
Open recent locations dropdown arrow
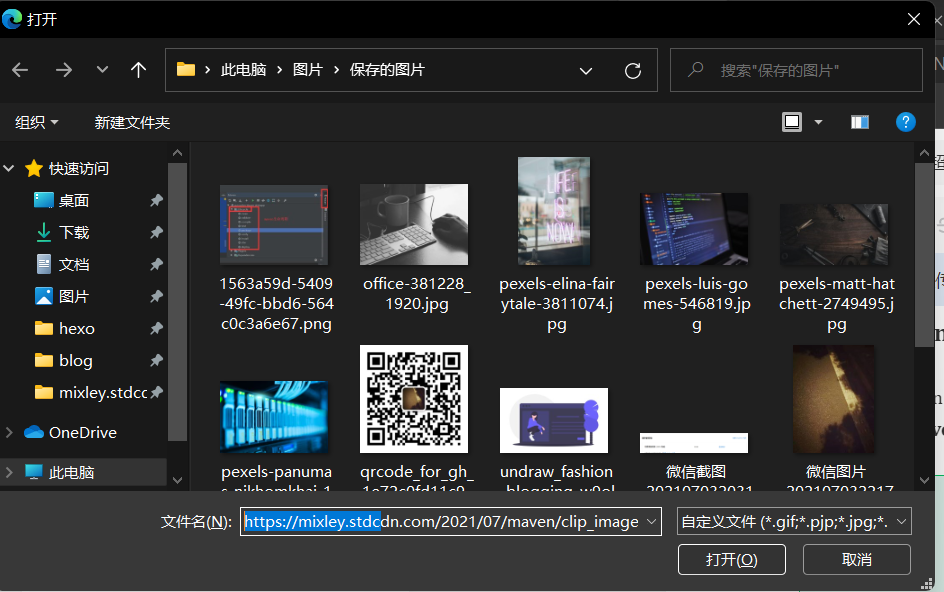[x=102, y=70]
